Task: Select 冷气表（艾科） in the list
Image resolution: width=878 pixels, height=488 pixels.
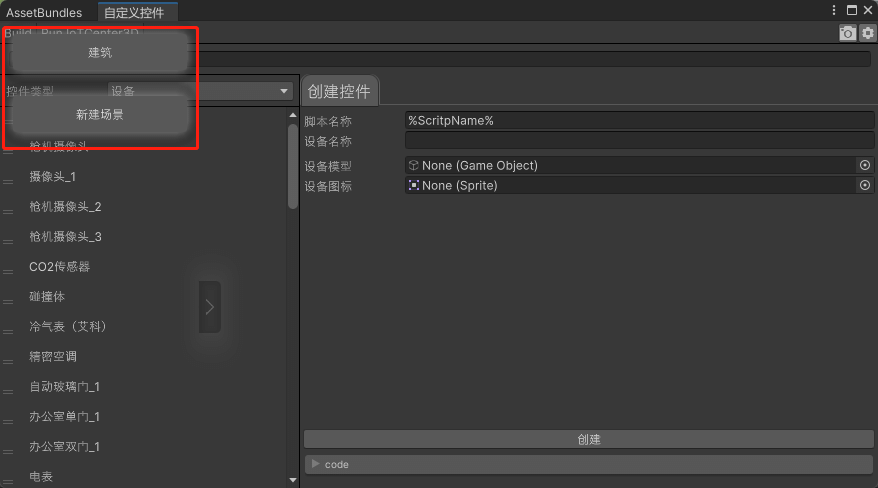Action: [x=68, y=327]
